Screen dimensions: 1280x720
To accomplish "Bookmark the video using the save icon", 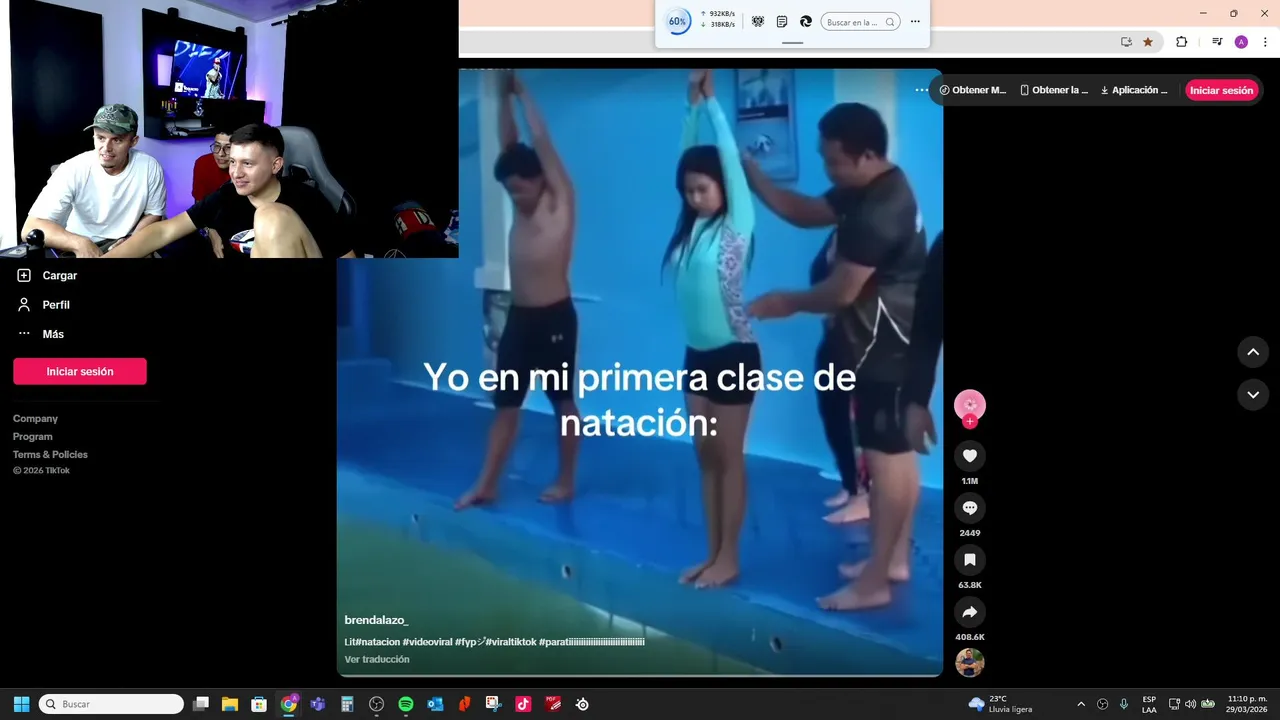I will click(x=969, y=560).
